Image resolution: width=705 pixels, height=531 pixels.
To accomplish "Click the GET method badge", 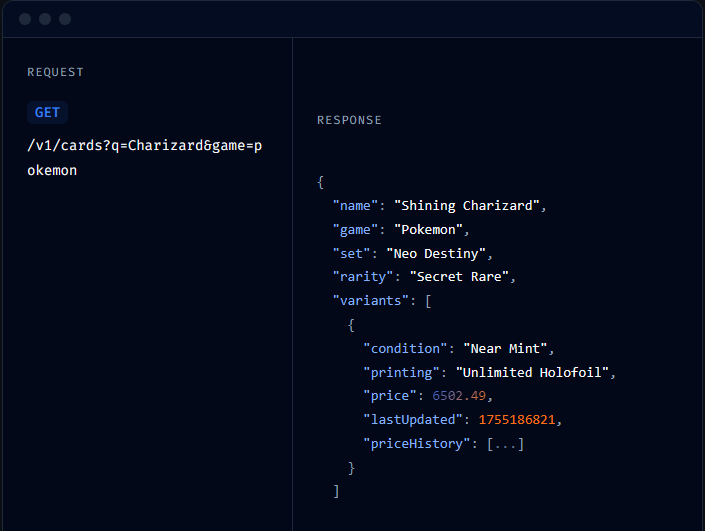I will tap(47, 112).
